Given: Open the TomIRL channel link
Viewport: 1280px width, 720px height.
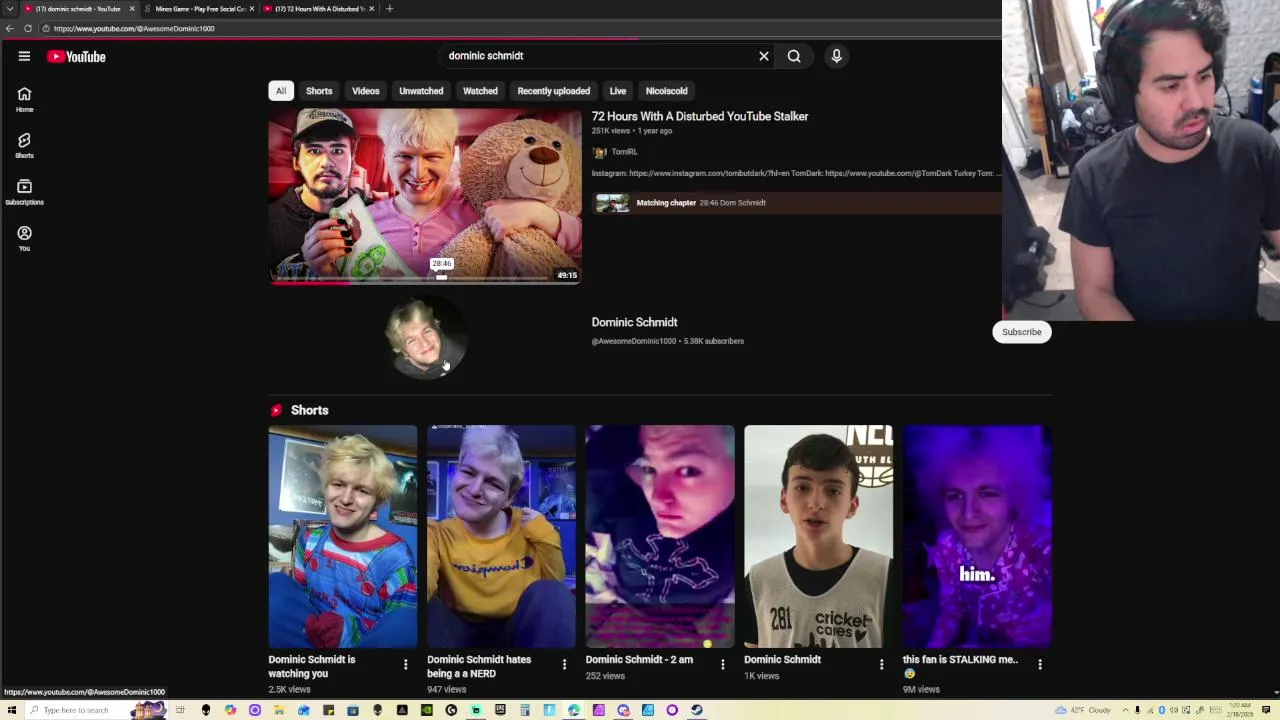Looking at the screenshot, I should click(624, 152).
